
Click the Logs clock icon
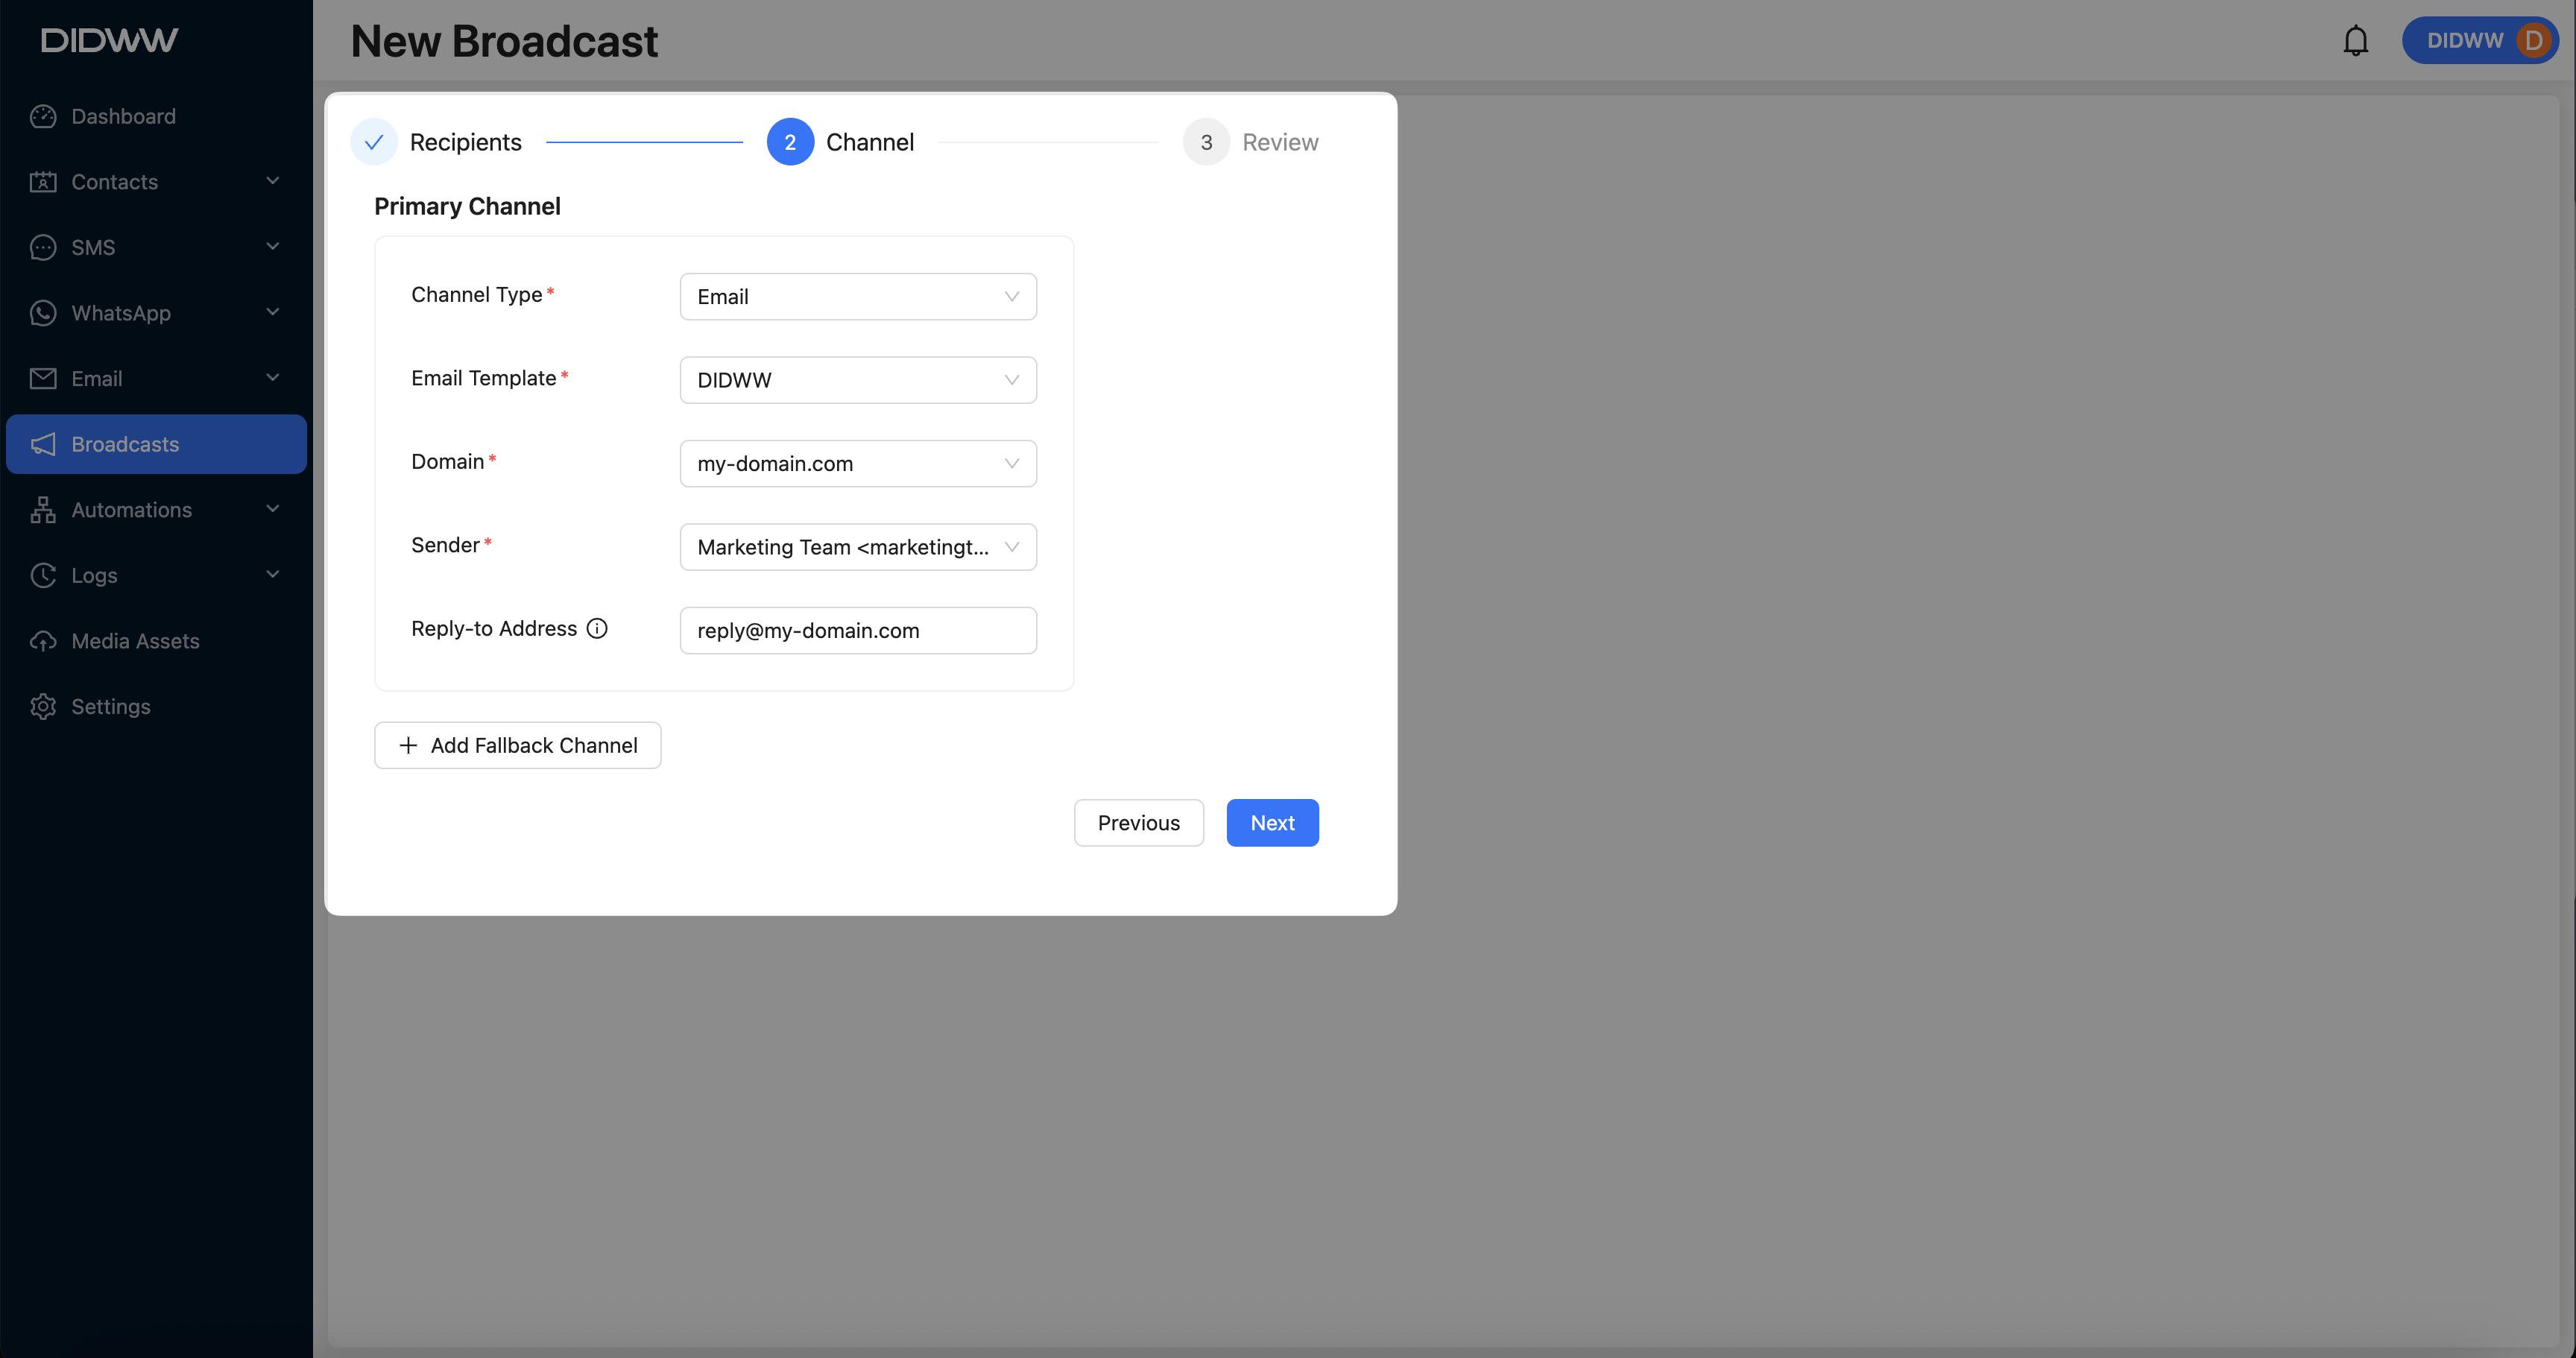coord(43,575)
